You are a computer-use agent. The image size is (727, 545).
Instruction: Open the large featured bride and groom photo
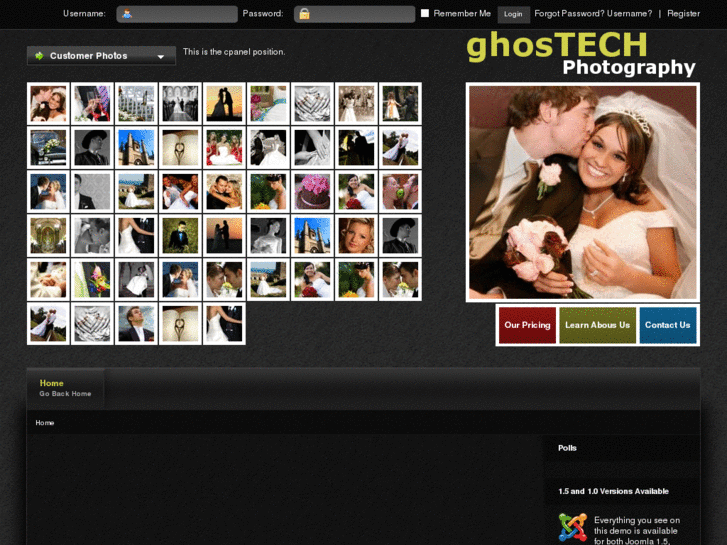point(583,192)
